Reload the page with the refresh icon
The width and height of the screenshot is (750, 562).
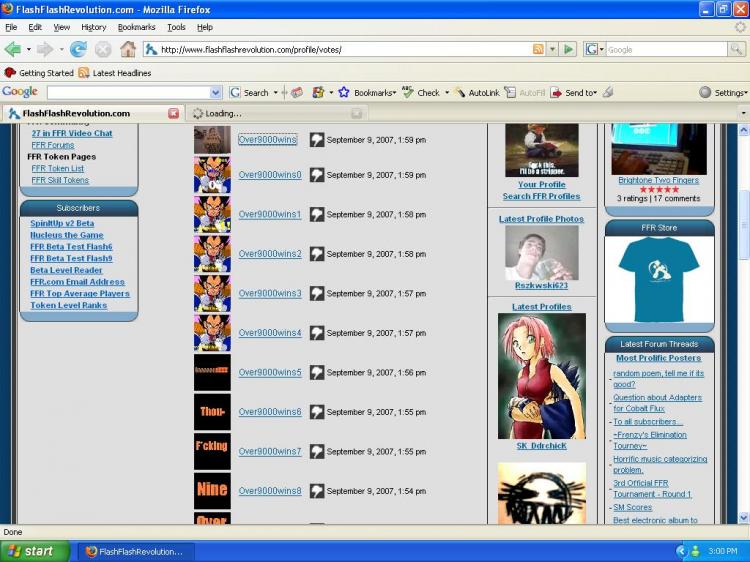(78, 49)
